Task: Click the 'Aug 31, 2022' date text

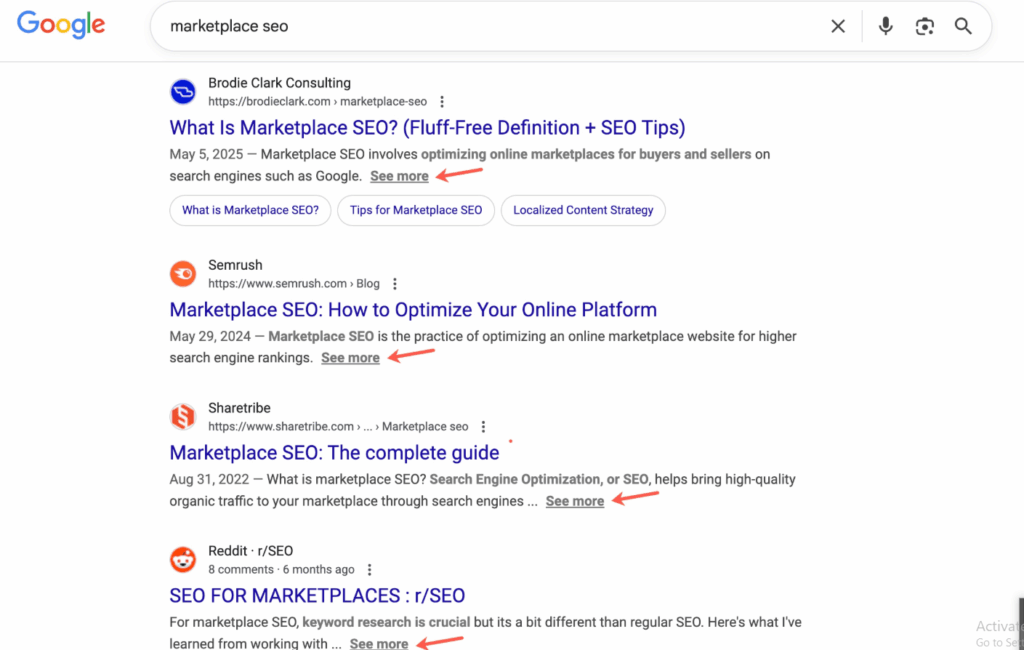Action: point(209,479)
